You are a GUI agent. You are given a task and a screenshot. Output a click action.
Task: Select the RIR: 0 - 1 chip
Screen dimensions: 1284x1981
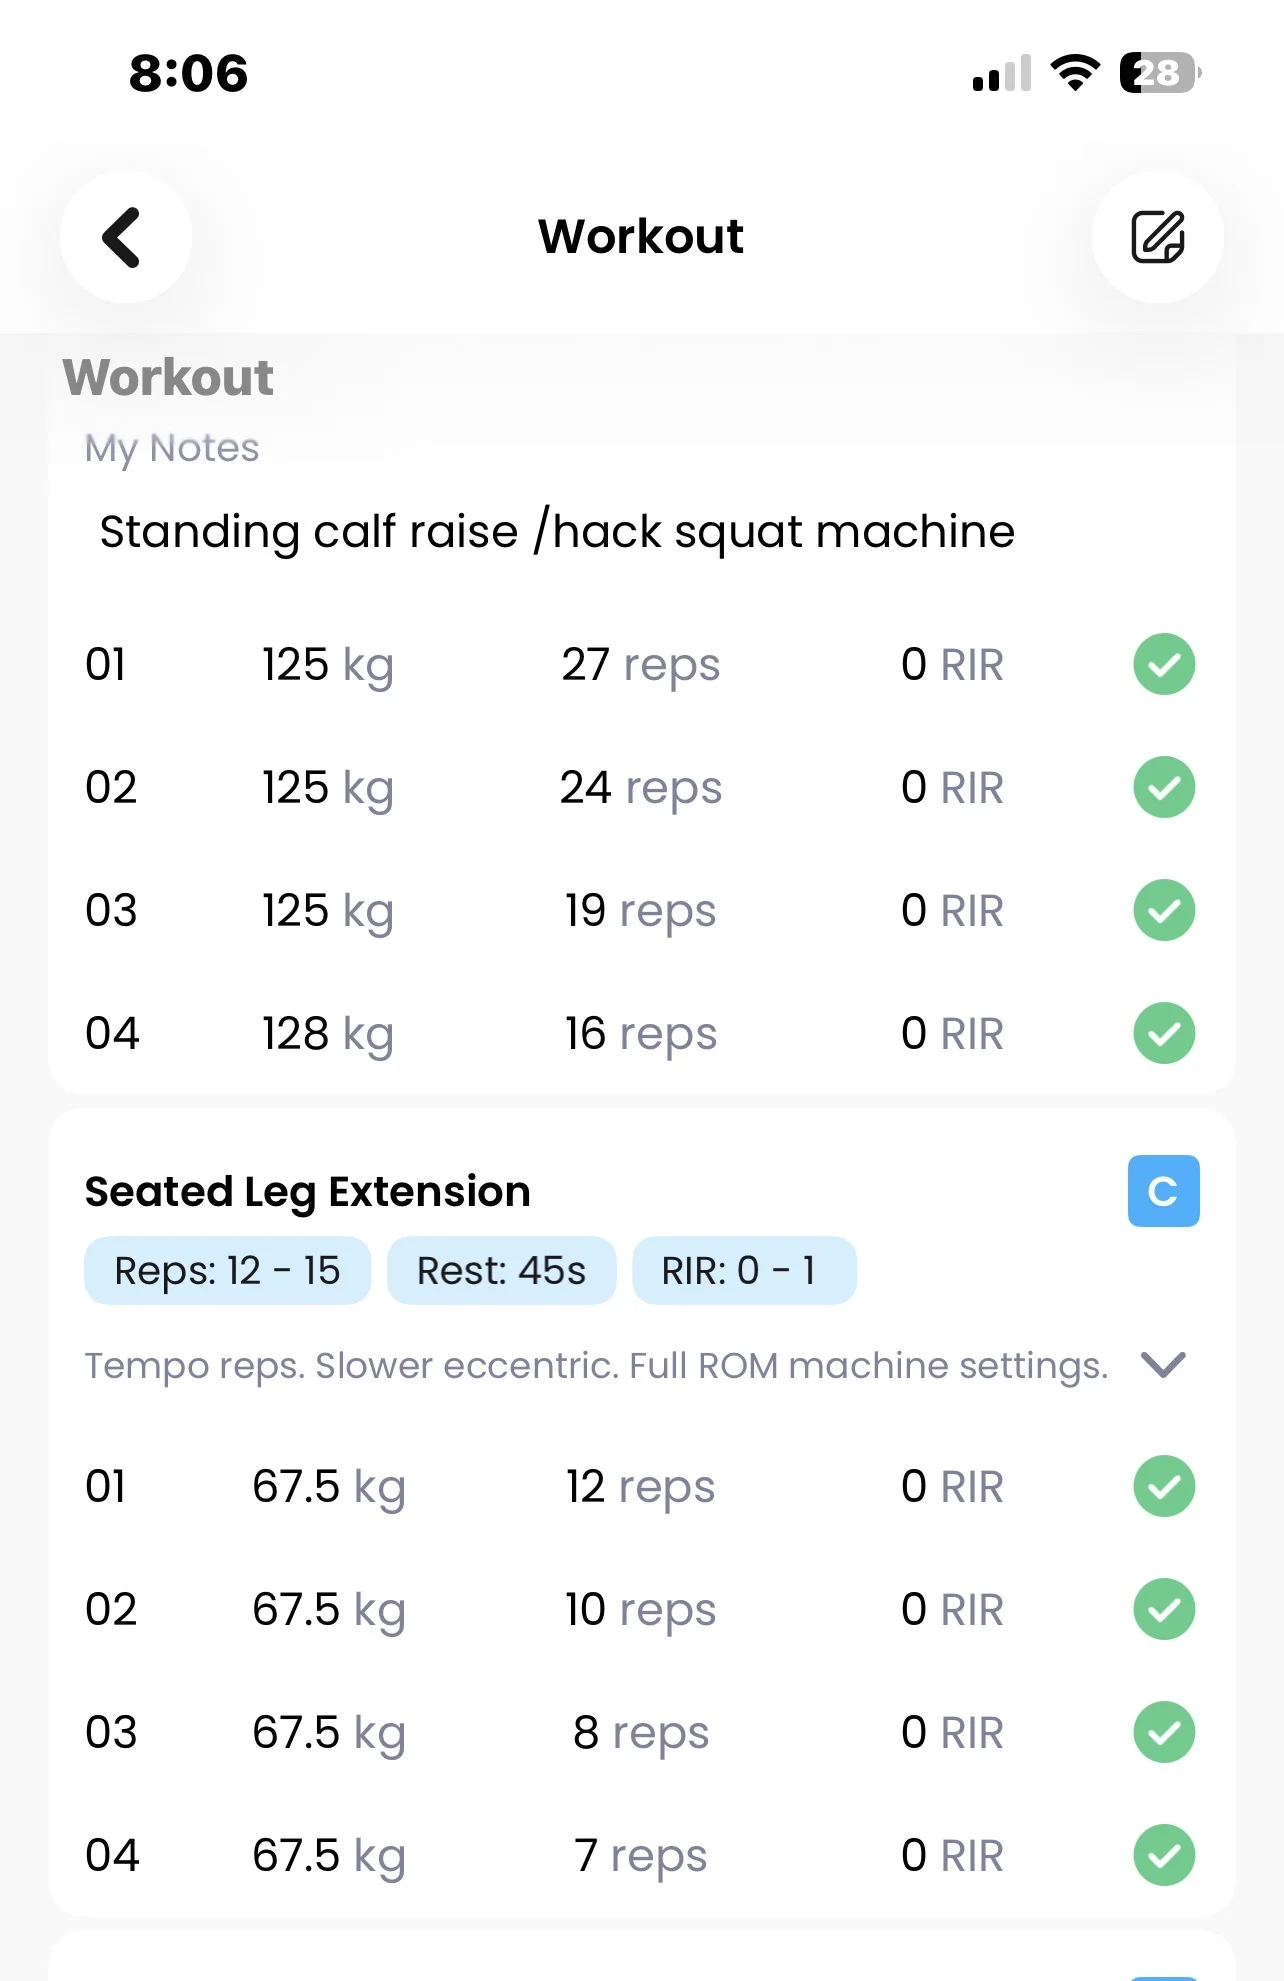pyautogui.click(x=743, y=1271)
